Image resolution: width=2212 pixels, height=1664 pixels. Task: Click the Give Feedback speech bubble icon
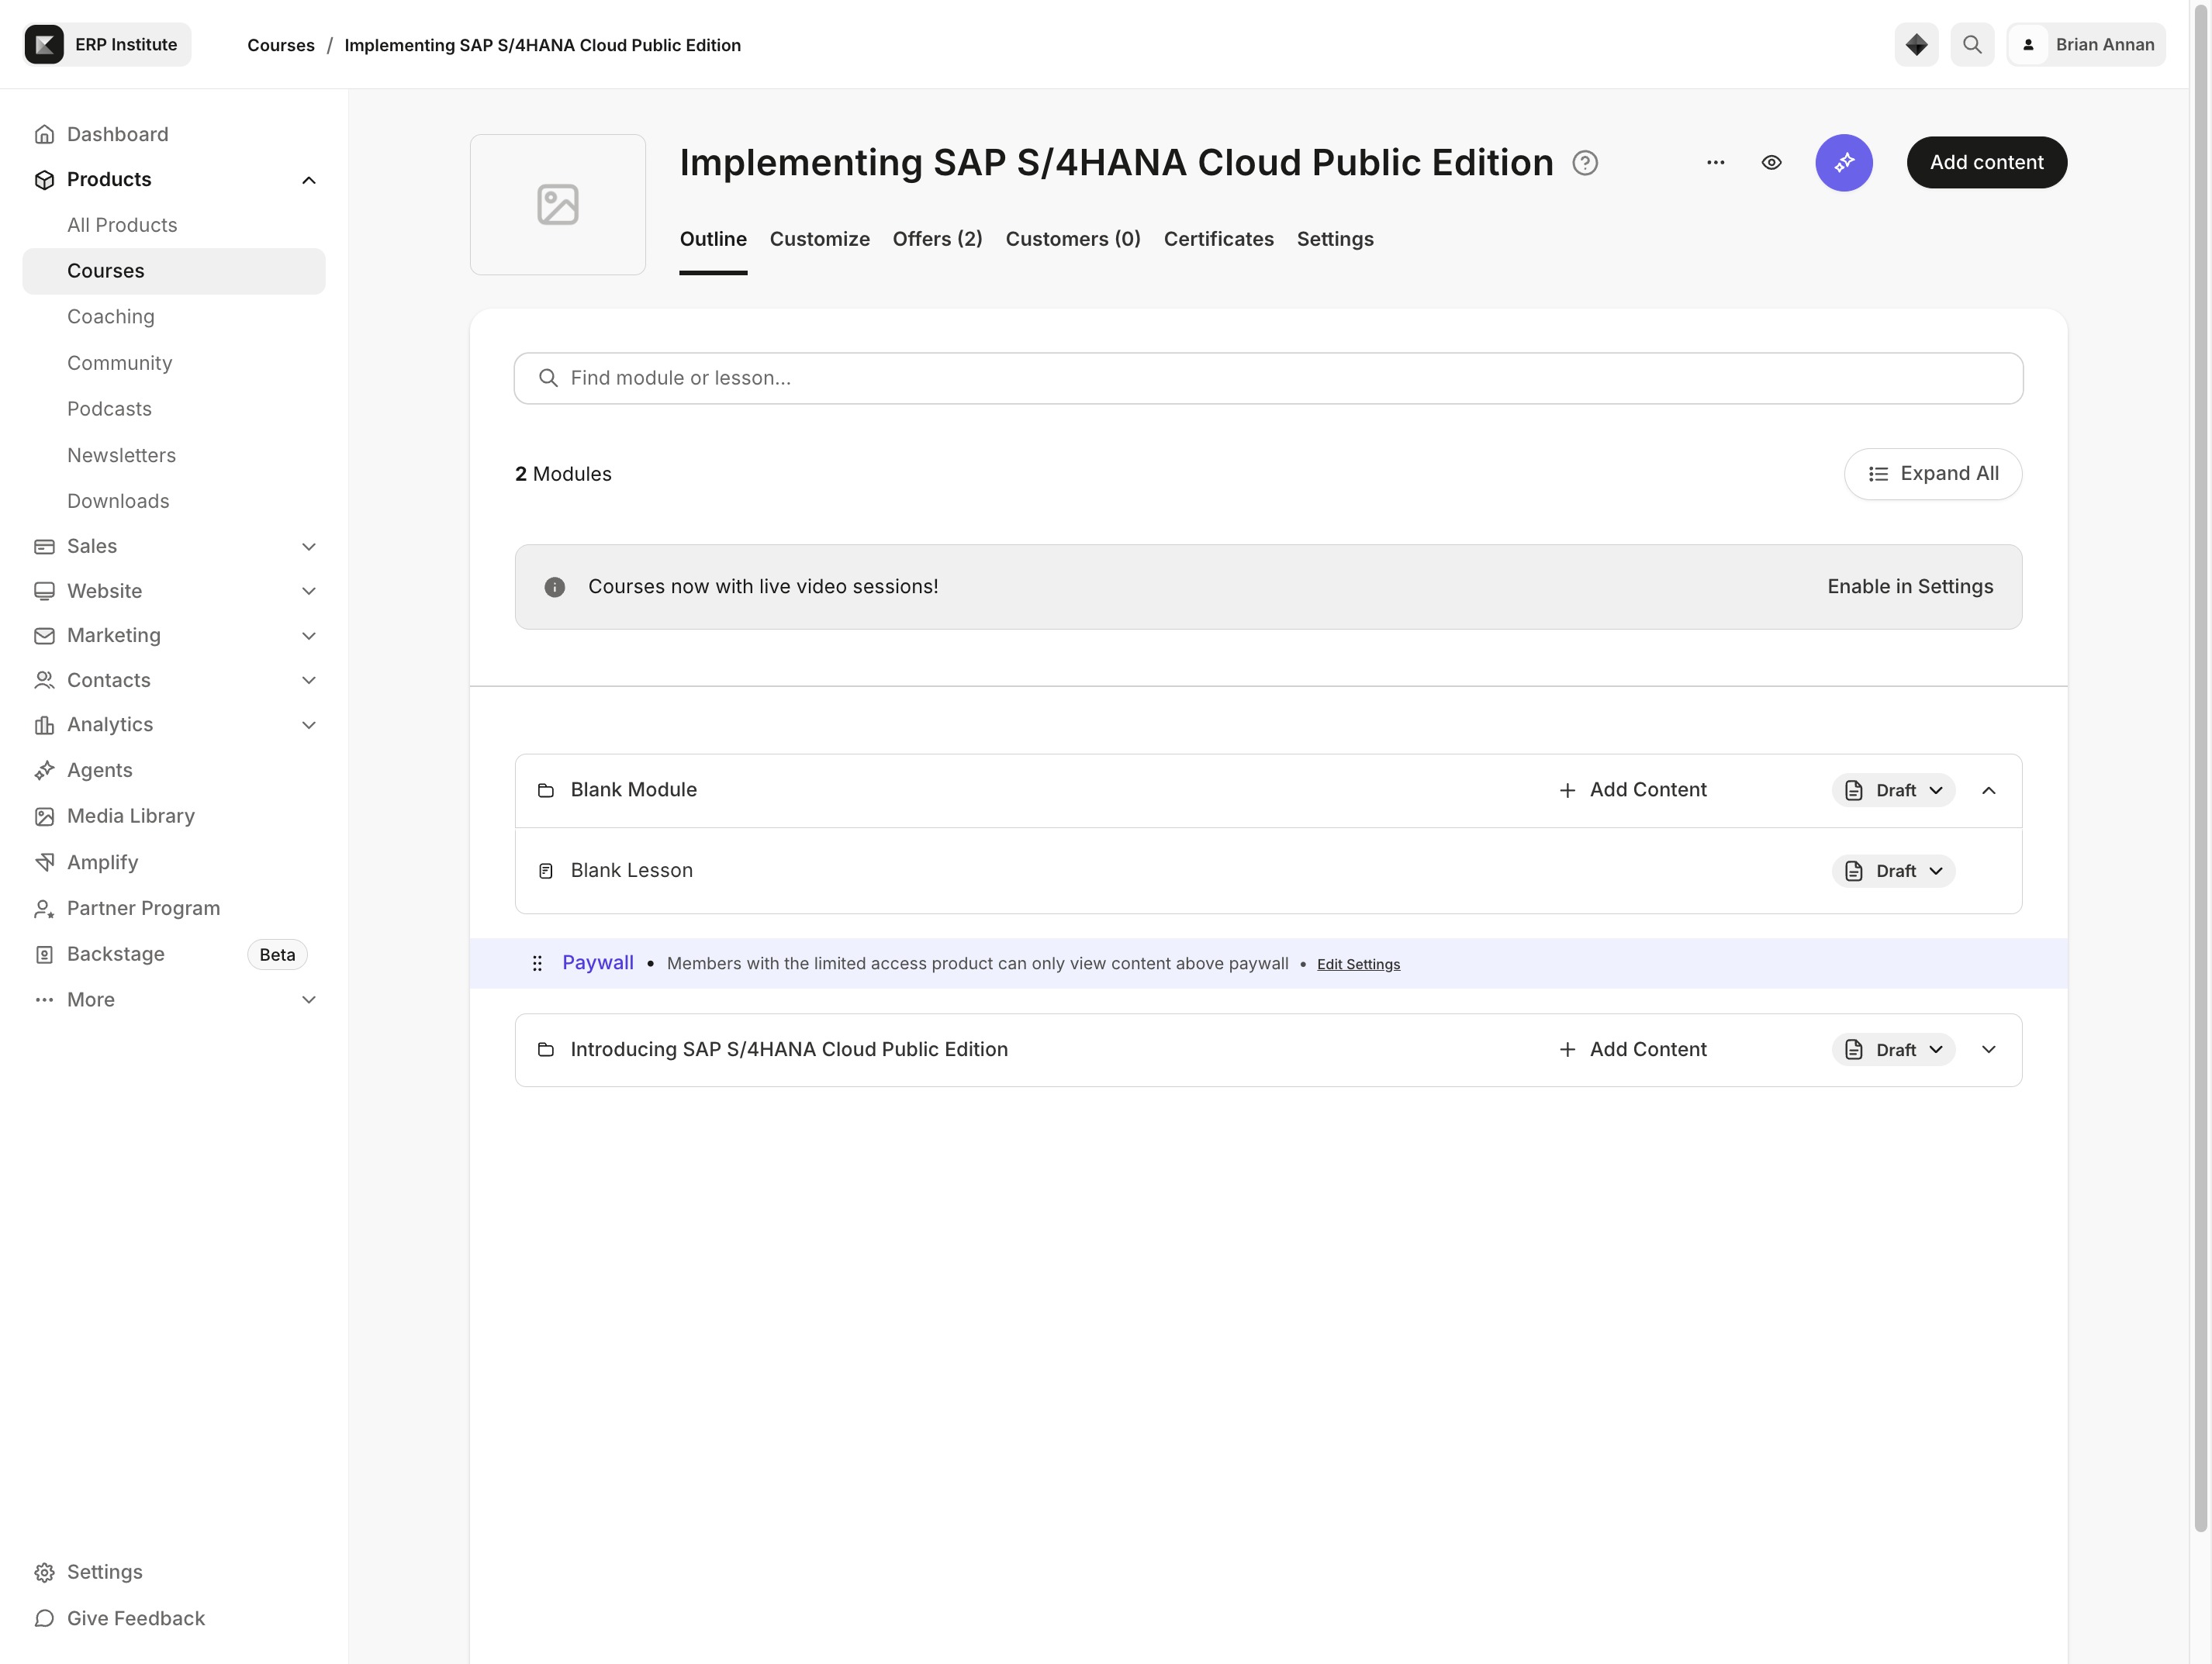click(x=44, y=1619)
